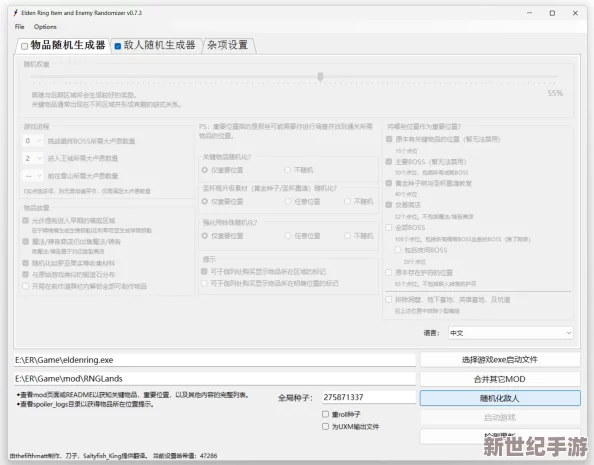594x465 pixels.
Task: Click the randomizer app icon in title bar
Action: pyautogui.click(x=16, y=13)
